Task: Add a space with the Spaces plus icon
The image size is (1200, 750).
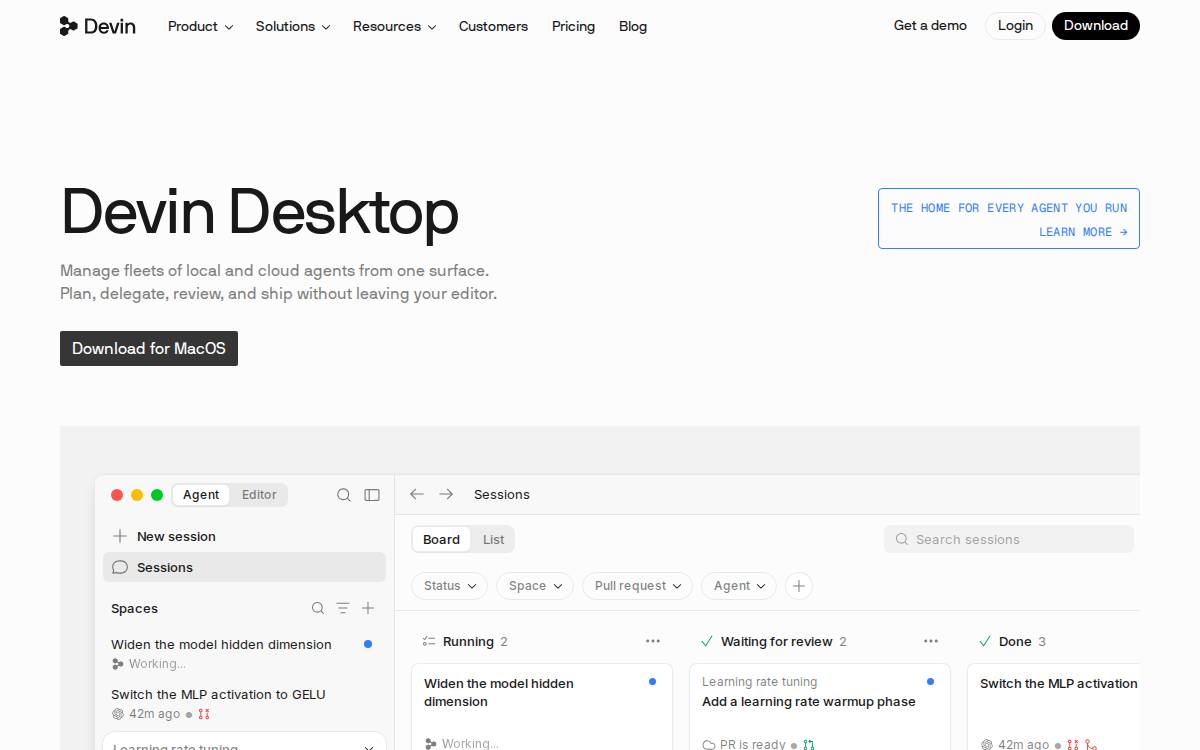Action: [x=368, y=608]
